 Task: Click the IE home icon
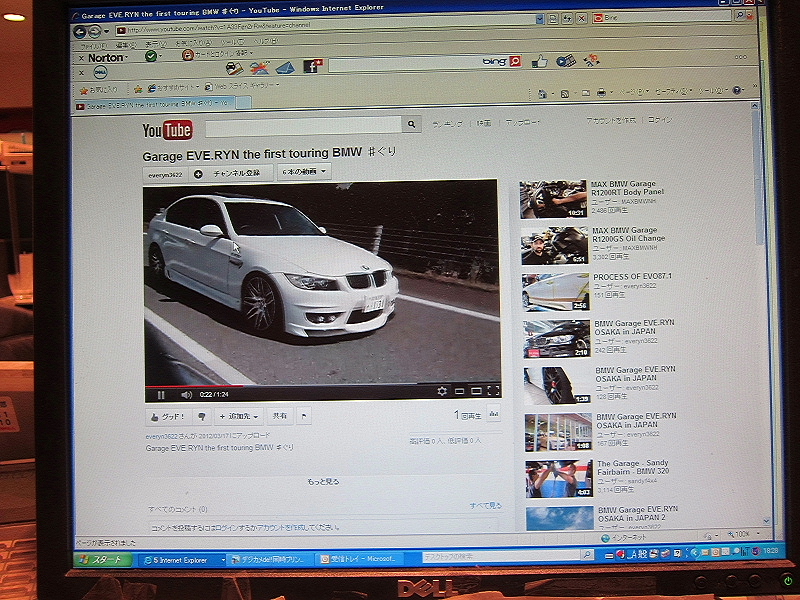(543, 94)
